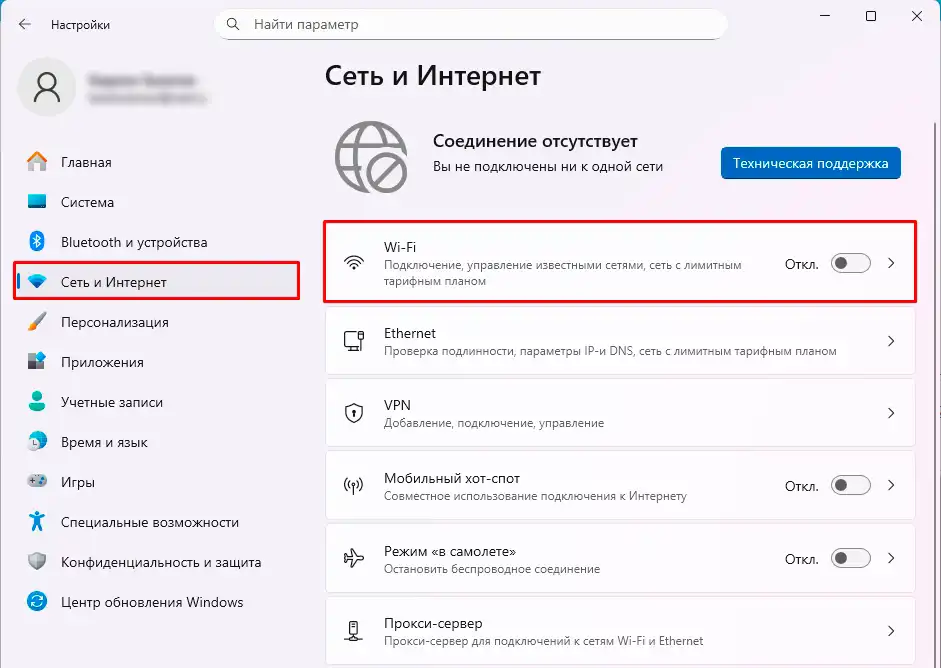The image size is (941, 668).
Task: Click the Техническая поддержка button
Action: tap(810, 162)
